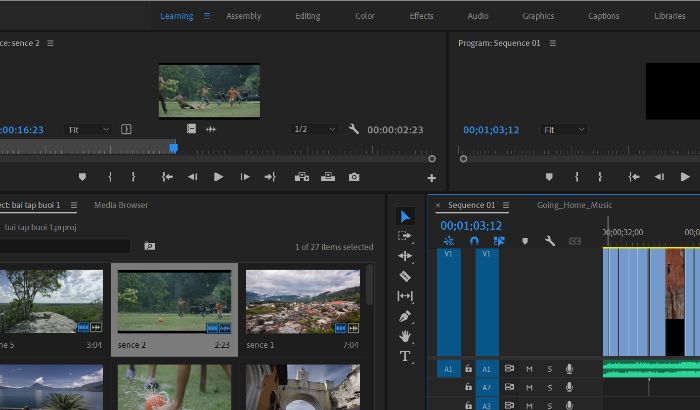Image resolution: width=700 pixels, height=410 pixels.
Task: Switch to Going_Home_Music timeline tab
Action: (574, 205)
